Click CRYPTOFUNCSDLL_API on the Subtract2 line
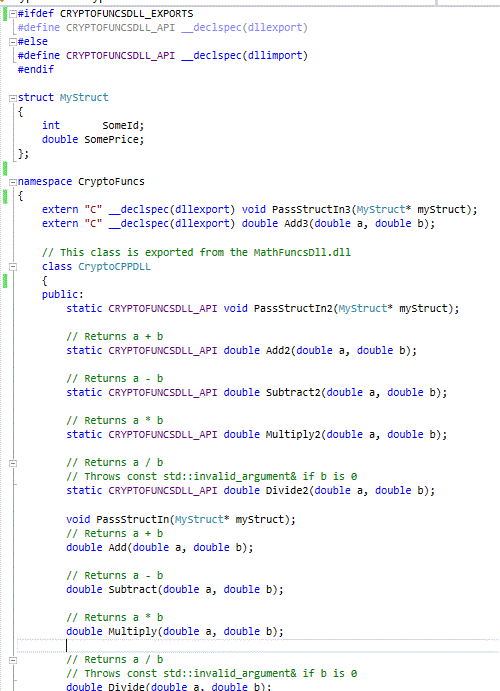The image size is (500, 691). [x=163, y=392]
